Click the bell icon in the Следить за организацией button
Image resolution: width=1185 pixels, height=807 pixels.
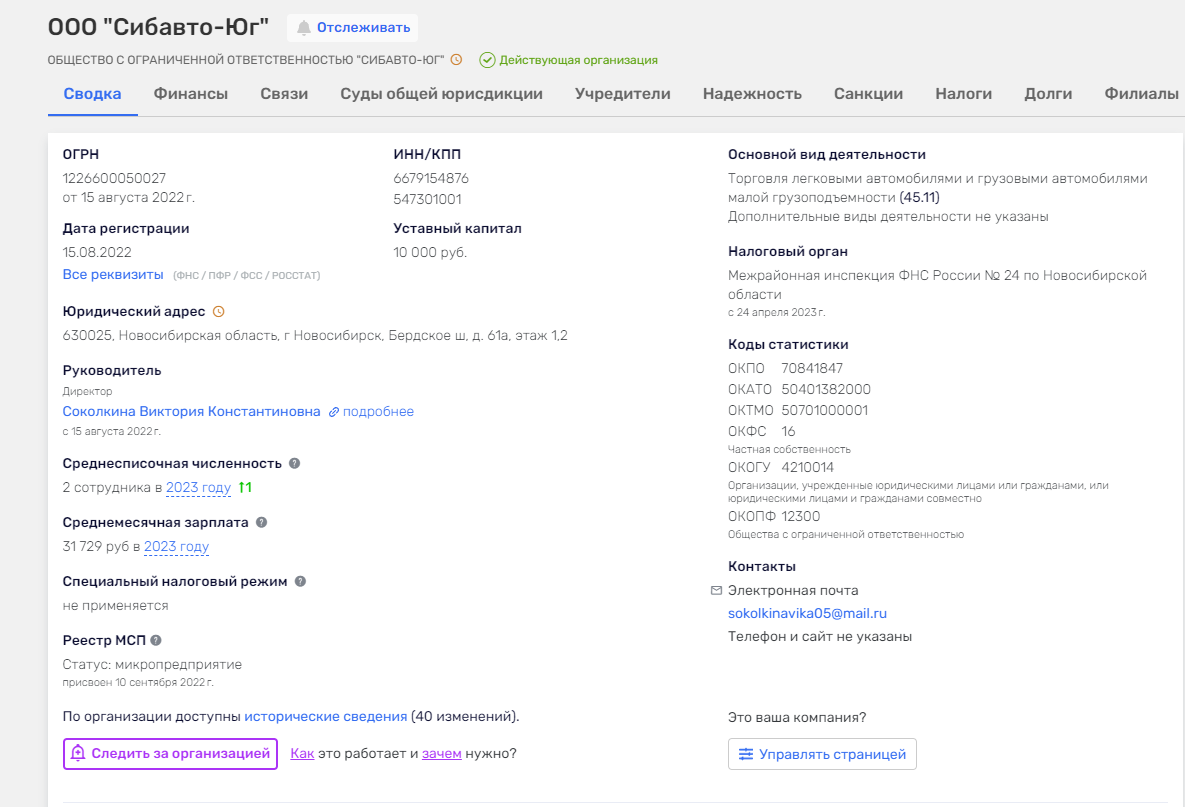click(78, 753)
